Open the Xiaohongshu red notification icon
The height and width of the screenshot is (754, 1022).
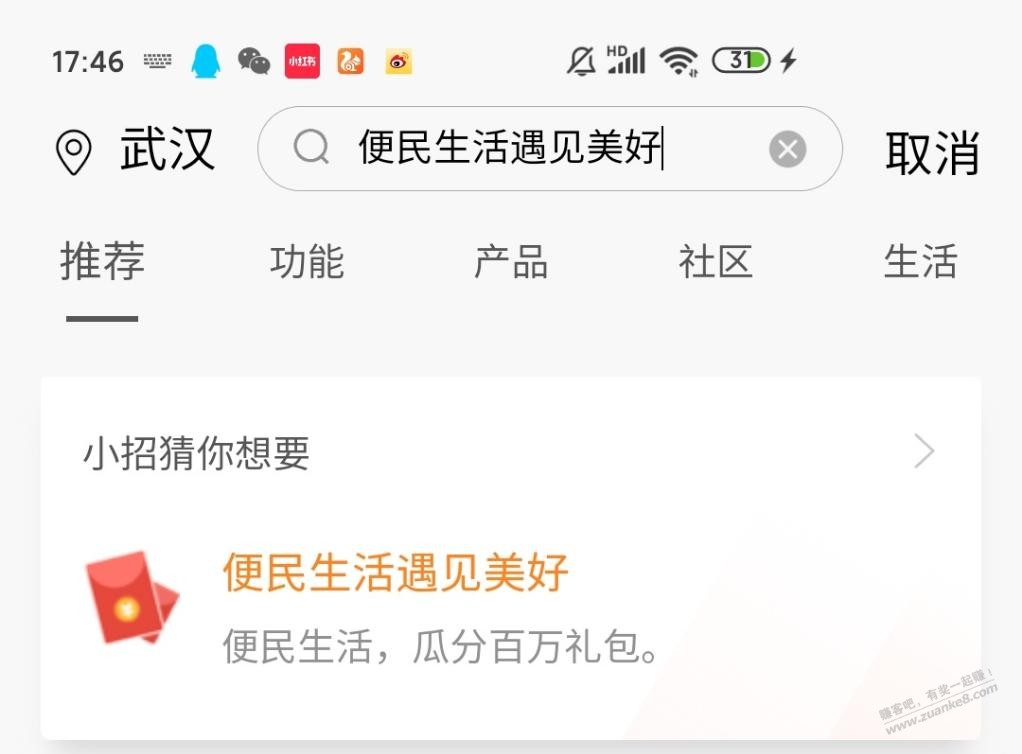302,61
